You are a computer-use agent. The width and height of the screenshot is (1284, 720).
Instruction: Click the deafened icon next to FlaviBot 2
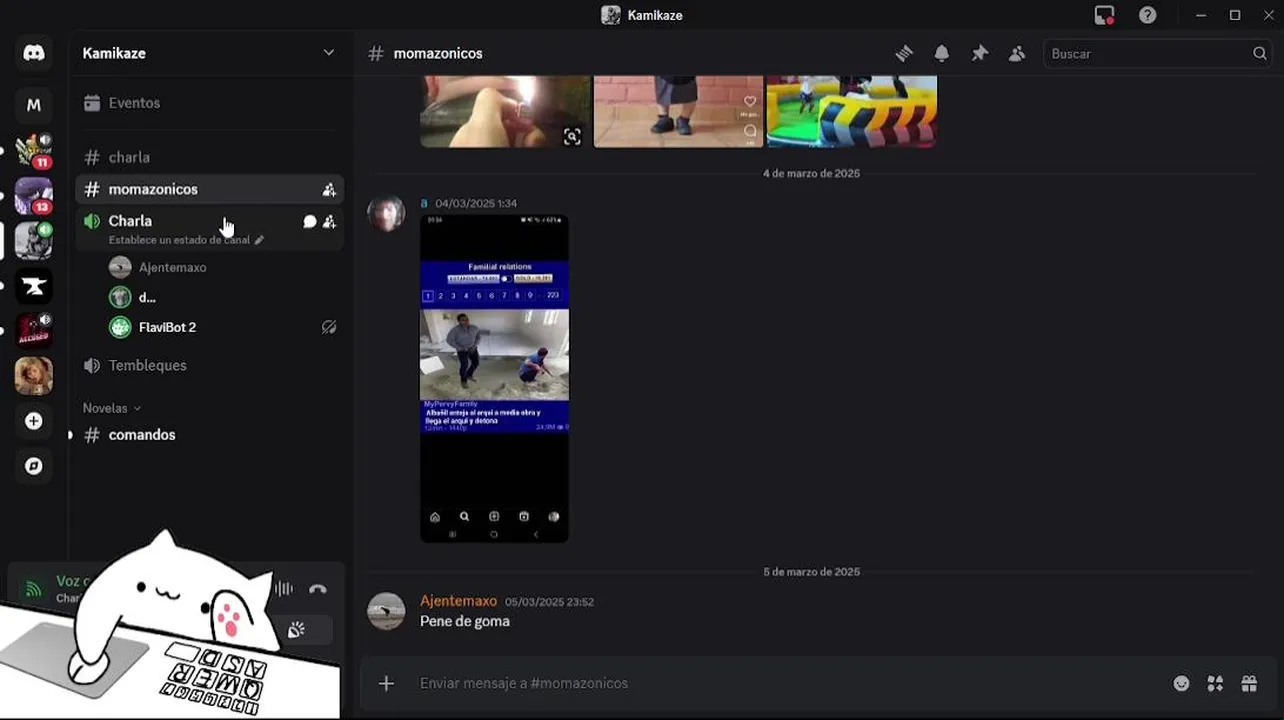coord(329,327)
